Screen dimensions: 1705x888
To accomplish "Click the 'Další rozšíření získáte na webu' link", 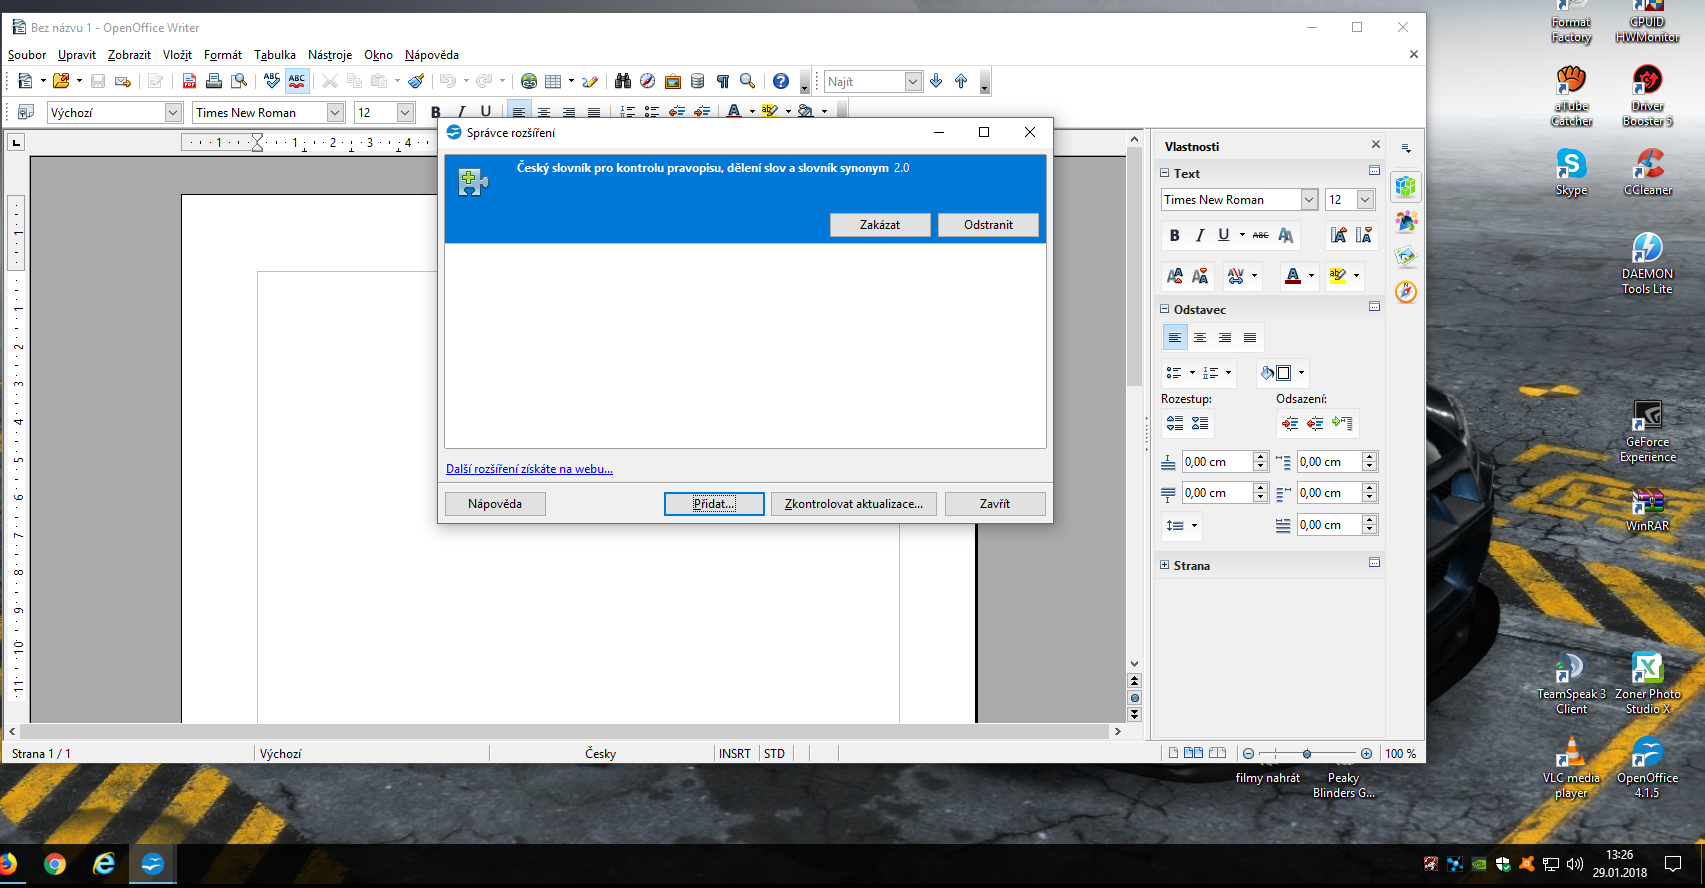I will [529, 469].
